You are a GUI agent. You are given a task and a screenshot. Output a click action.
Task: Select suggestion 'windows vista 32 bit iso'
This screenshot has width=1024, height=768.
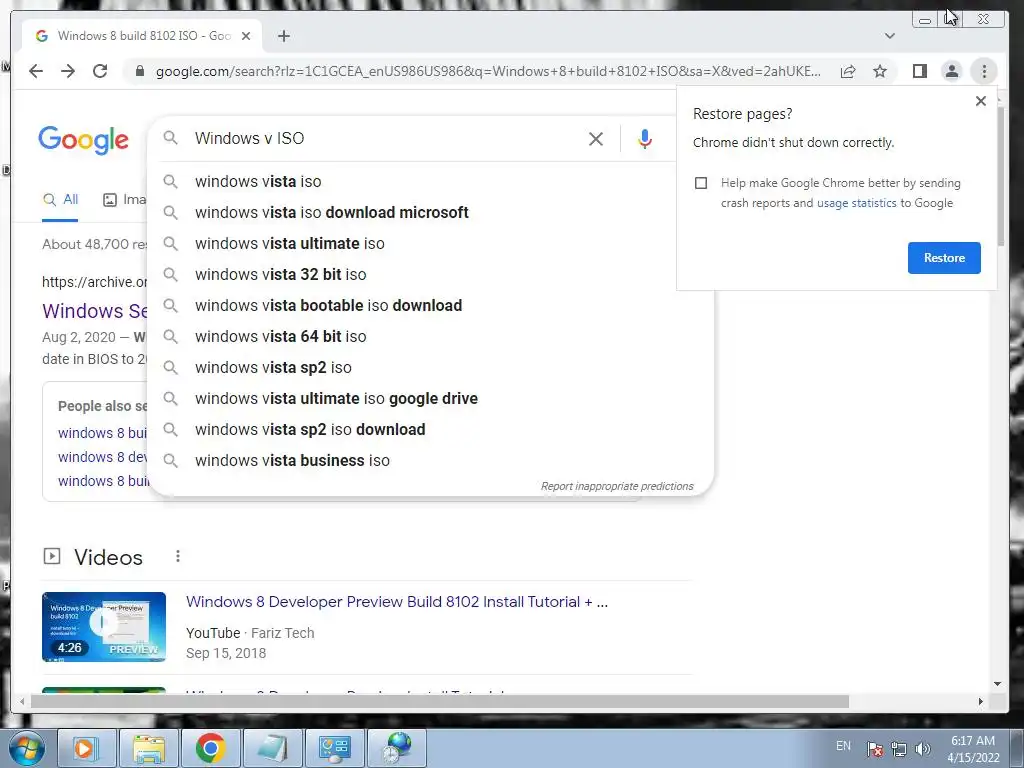(x=431, y=274)
